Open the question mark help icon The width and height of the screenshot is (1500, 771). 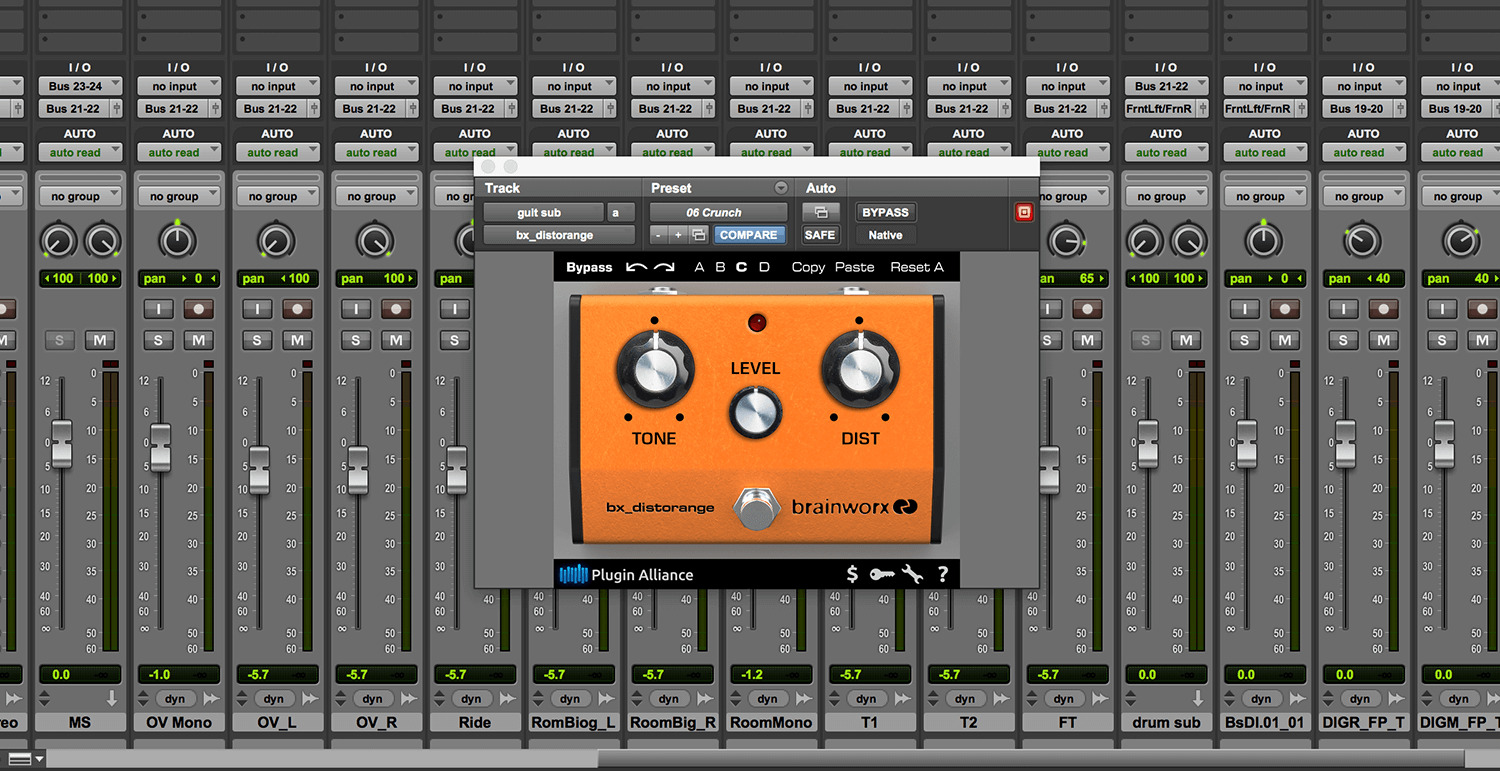click(942, 574)
